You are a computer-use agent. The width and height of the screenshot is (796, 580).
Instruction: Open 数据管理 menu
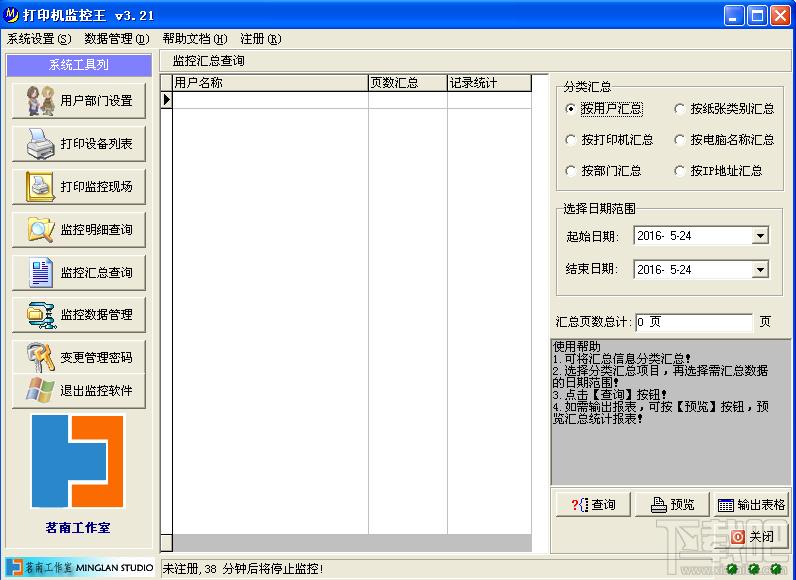click(117, 39)
